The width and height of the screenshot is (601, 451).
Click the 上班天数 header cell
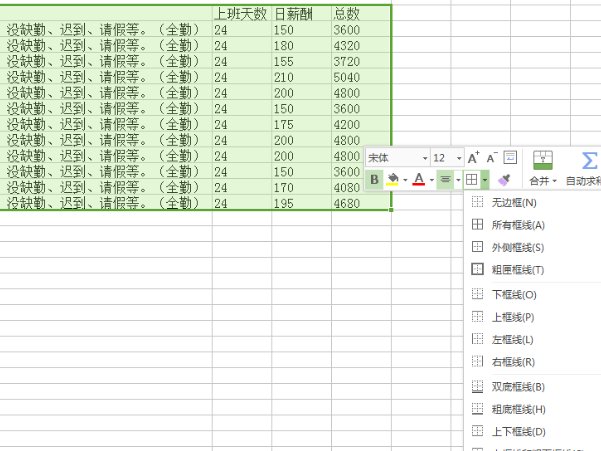coord(242,13)
